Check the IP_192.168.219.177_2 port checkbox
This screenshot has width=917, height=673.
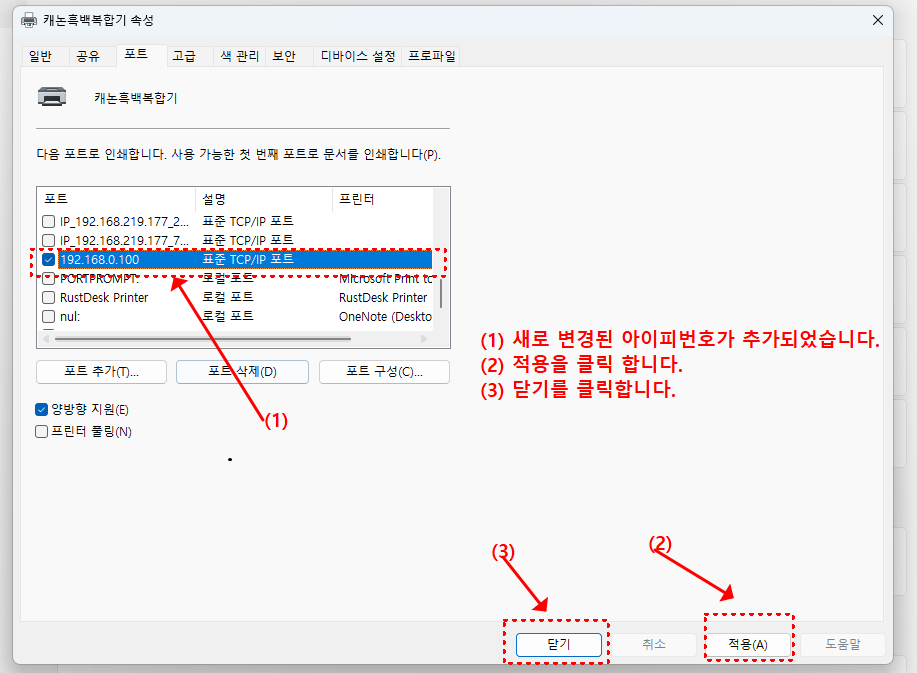pos(47,221)
